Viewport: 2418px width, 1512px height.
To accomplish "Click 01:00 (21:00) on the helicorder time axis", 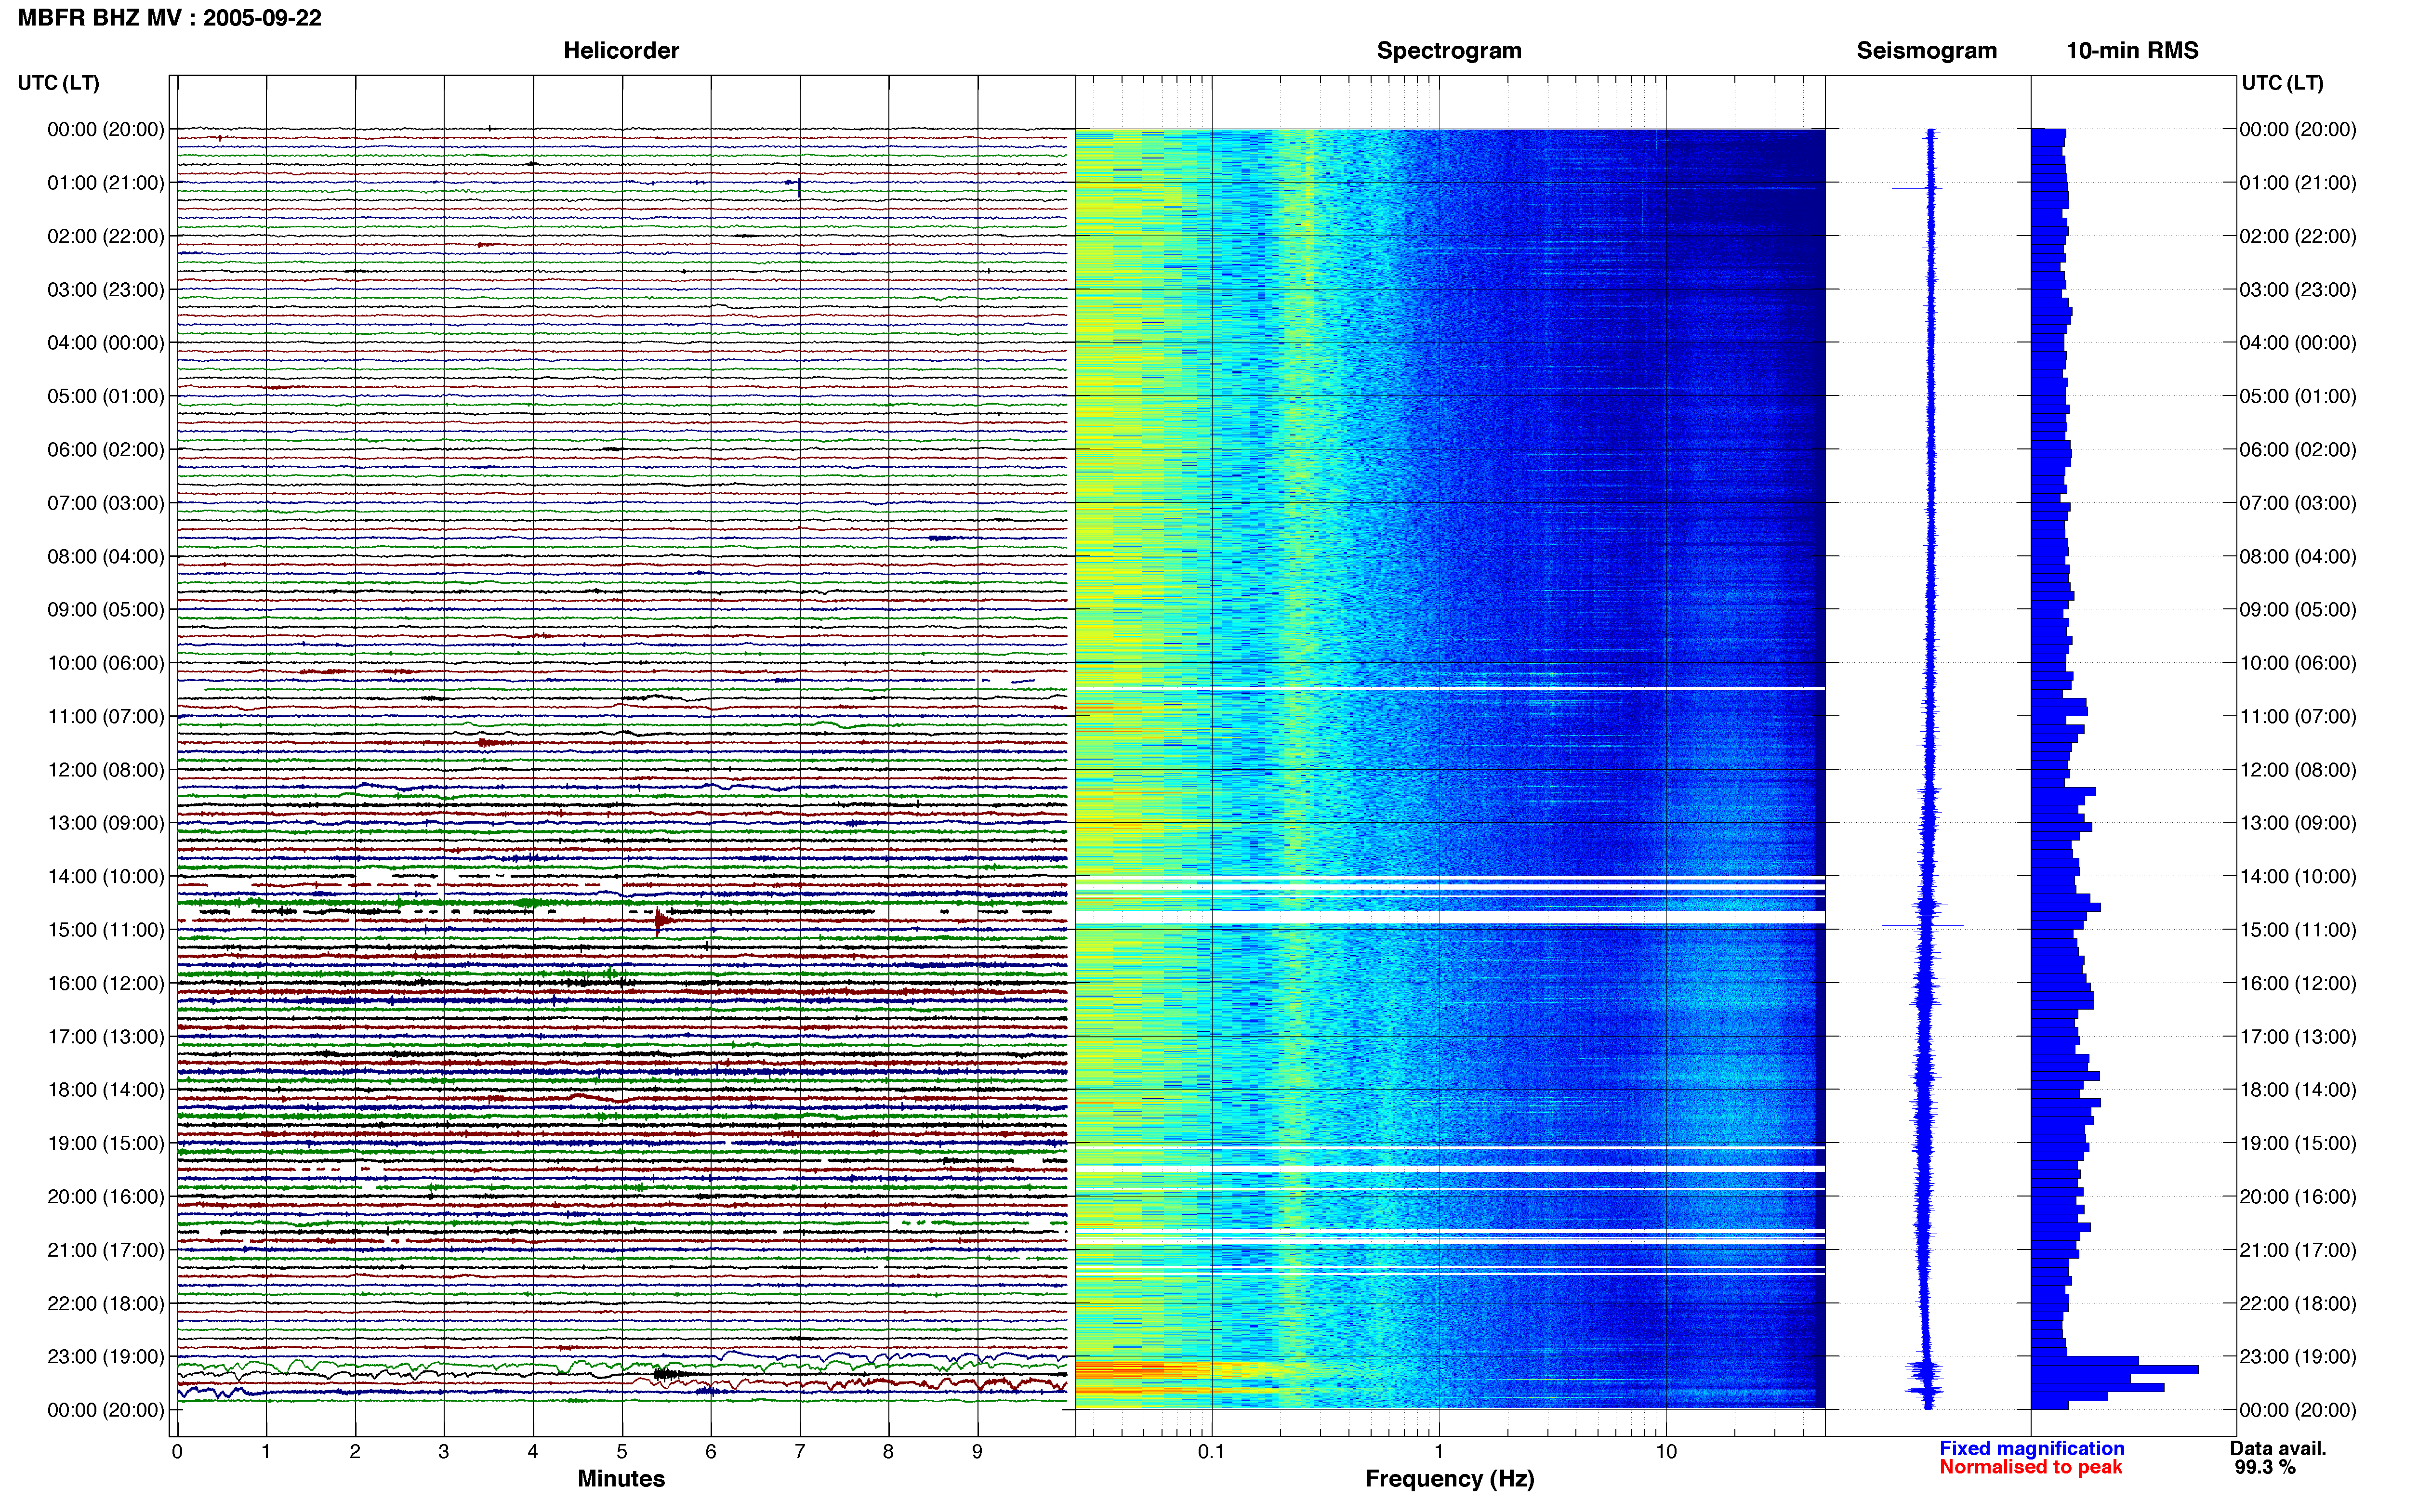I will coord(106,183).
